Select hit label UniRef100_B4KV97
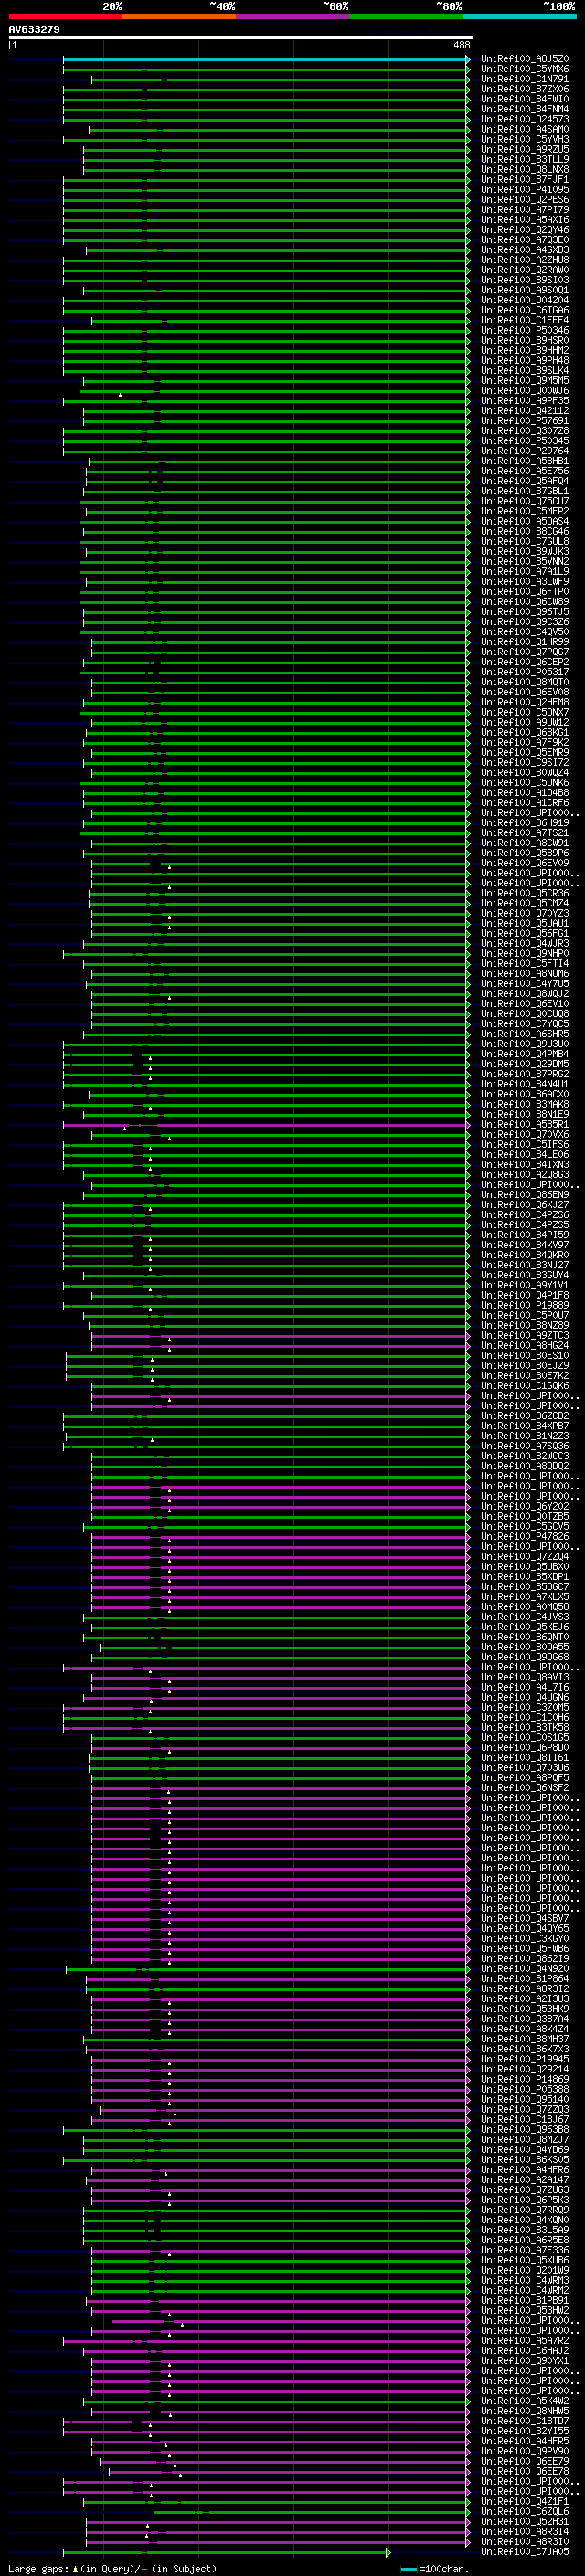Image resolution: width=585 pixels, height=2576 pixels. tap(525, 1245)
